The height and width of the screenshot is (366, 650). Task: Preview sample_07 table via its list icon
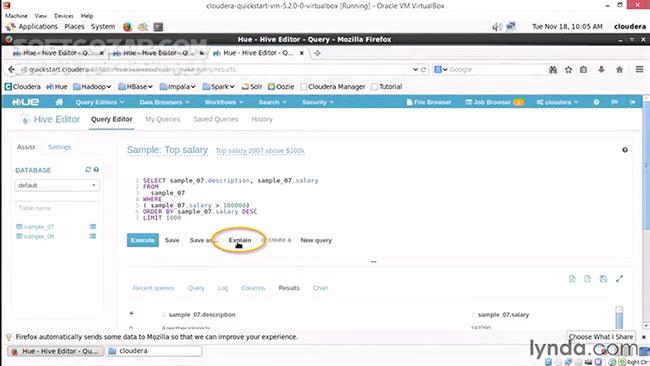click(93, 226)
